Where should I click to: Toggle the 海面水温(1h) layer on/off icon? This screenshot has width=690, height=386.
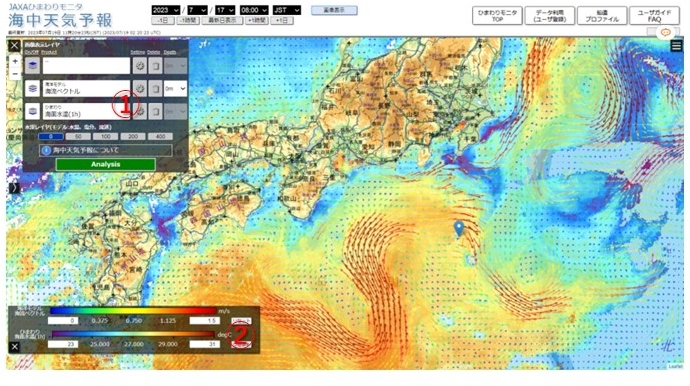[33, 111]
